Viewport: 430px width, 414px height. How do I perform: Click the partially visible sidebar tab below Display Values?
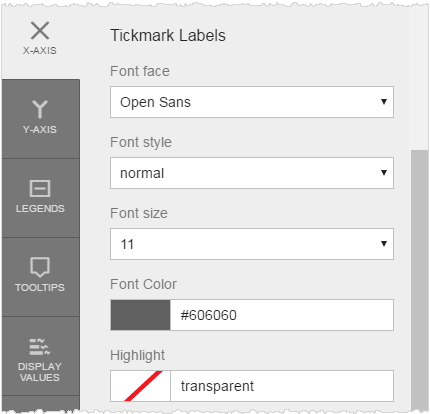tap(41, 403)
